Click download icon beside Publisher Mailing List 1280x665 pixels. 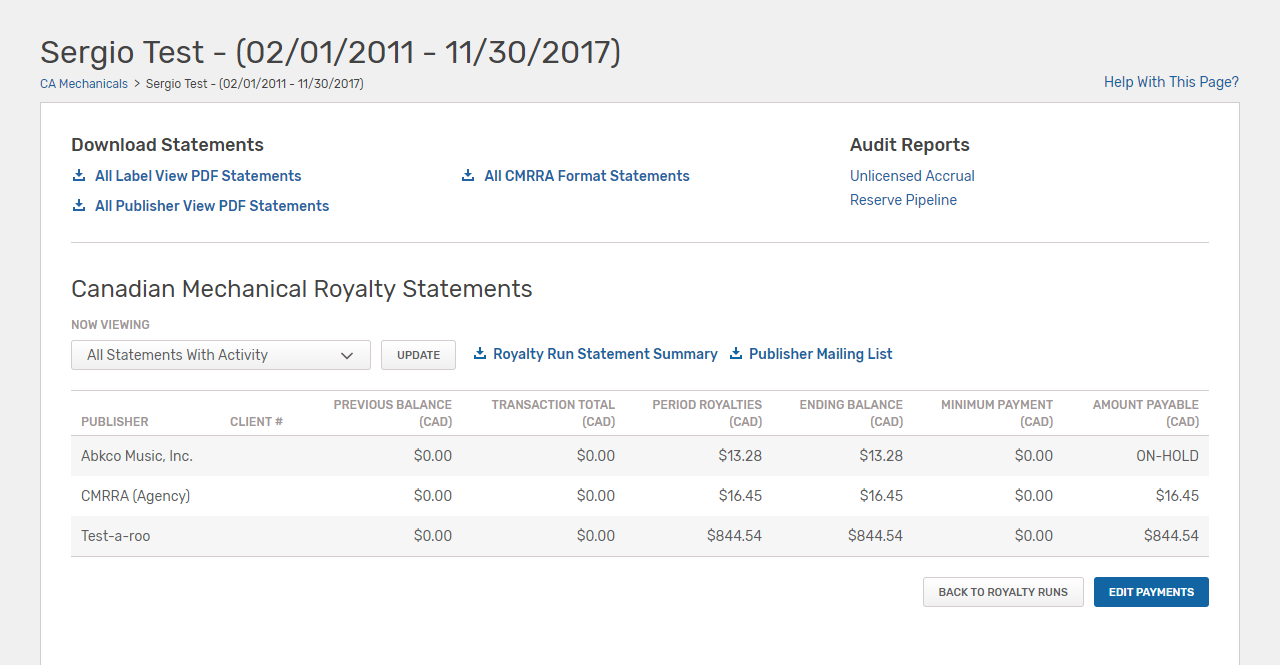point(736,354)
